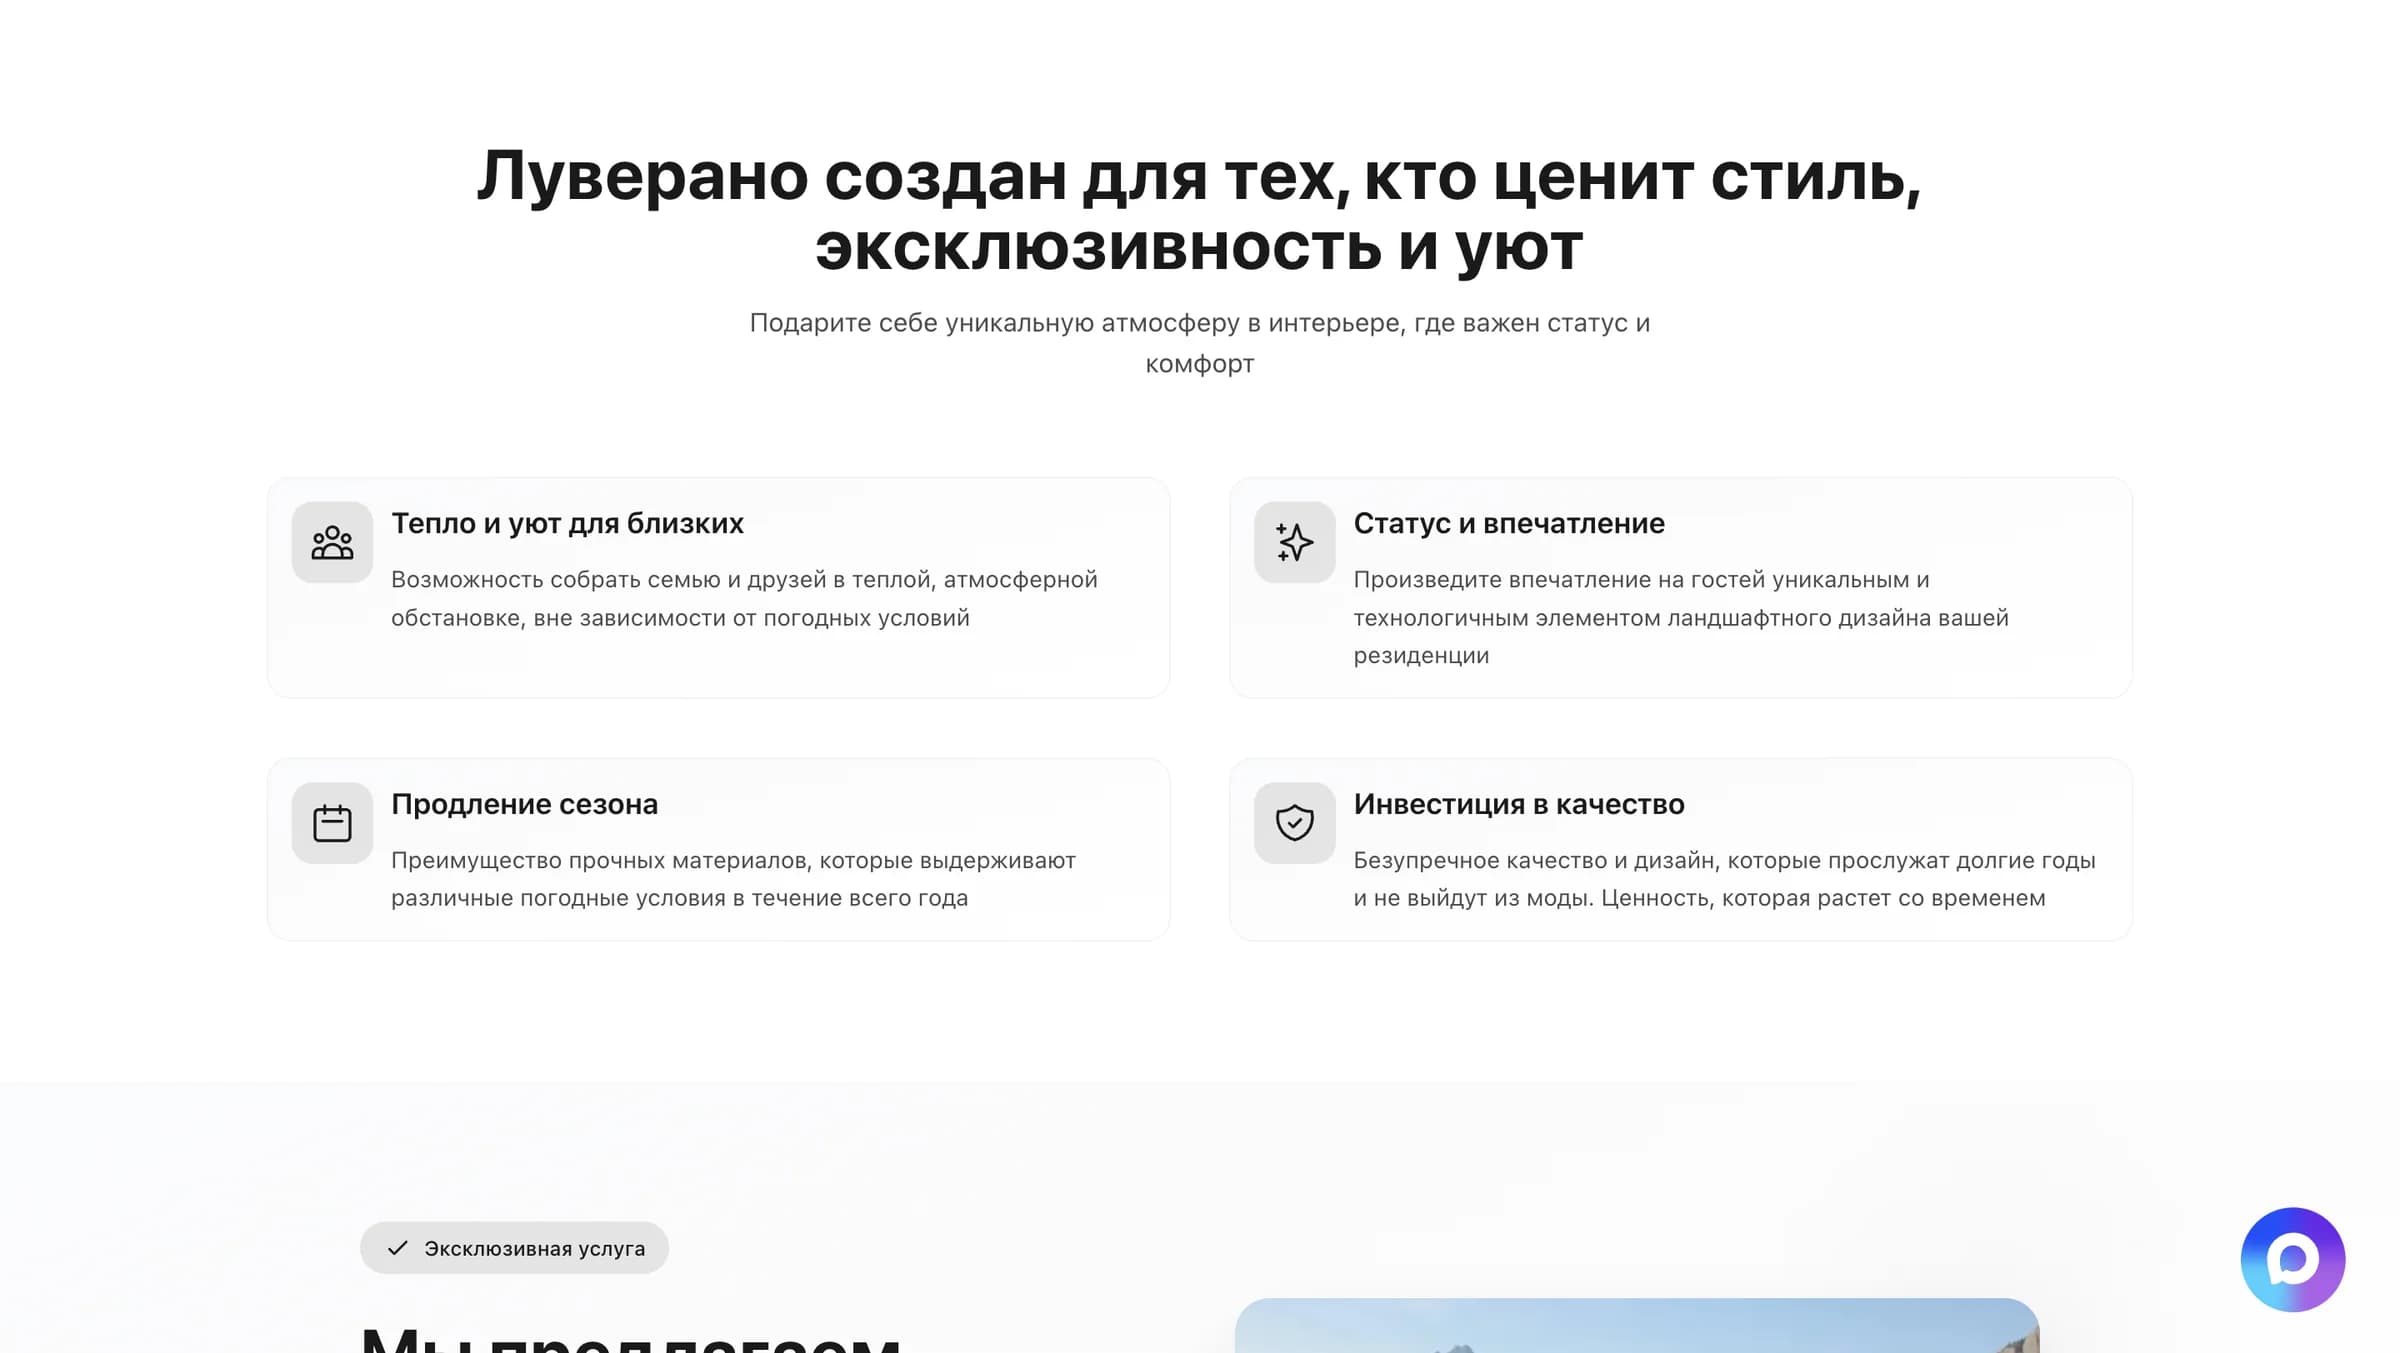Viewport: 2400px width, 1353px height.
Task: Click the partially visible landscape image thumbnail
Action: point(1637,1326)
